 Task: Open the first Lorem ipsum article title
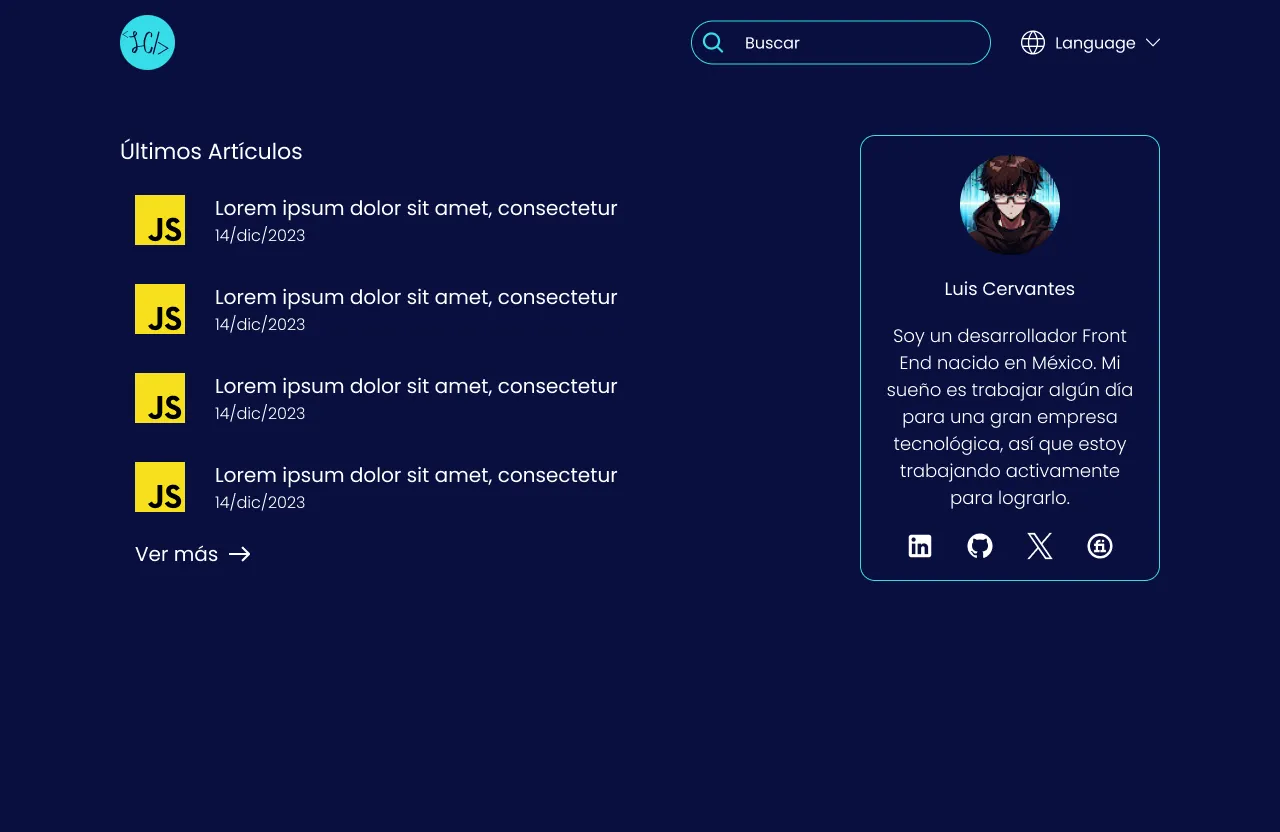(416, 208)
